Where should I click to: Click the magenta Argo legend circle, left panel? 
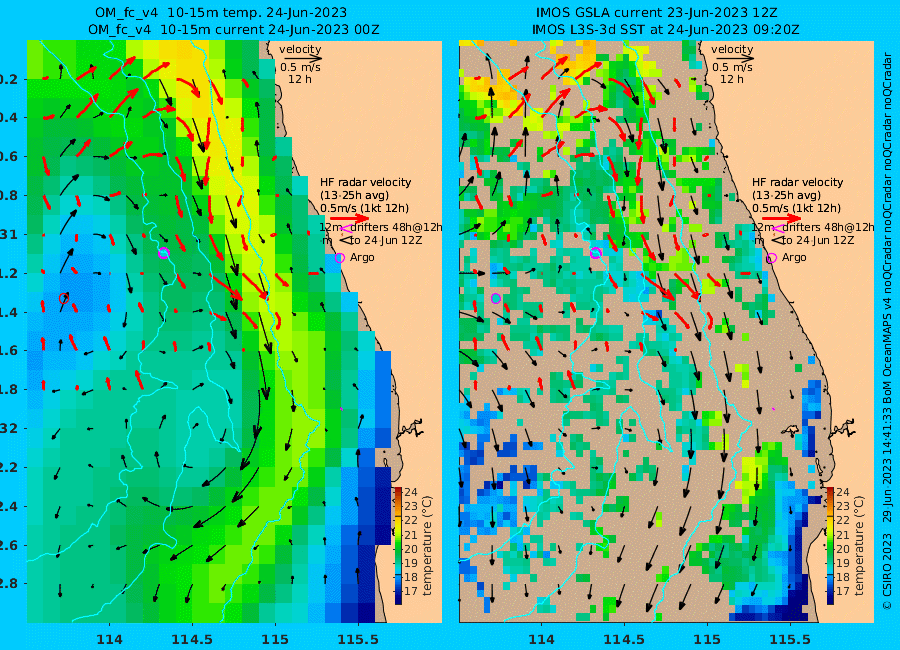click(339, 258)
